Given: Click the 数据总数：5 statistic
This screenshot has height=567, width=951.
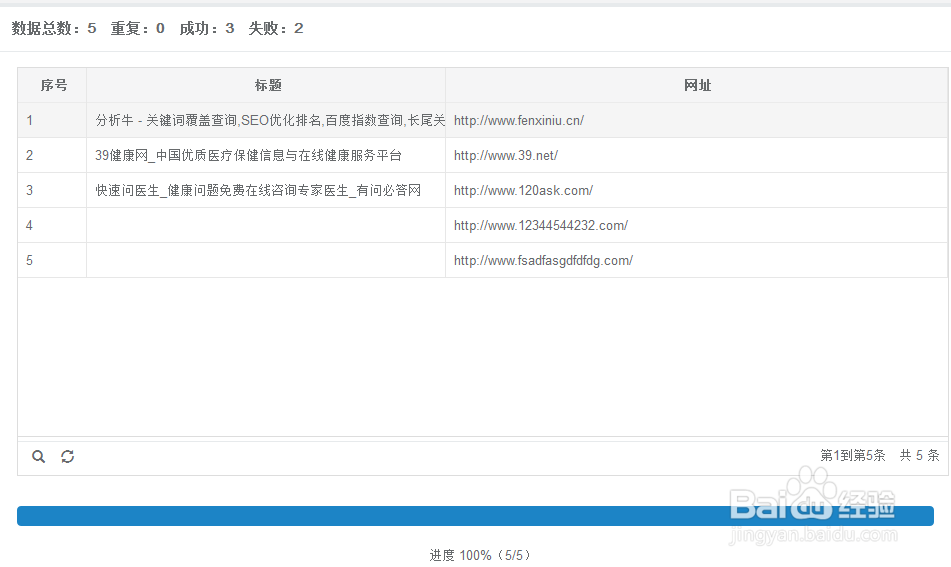Looking at the screenshot, I should (x=54, y=29).
